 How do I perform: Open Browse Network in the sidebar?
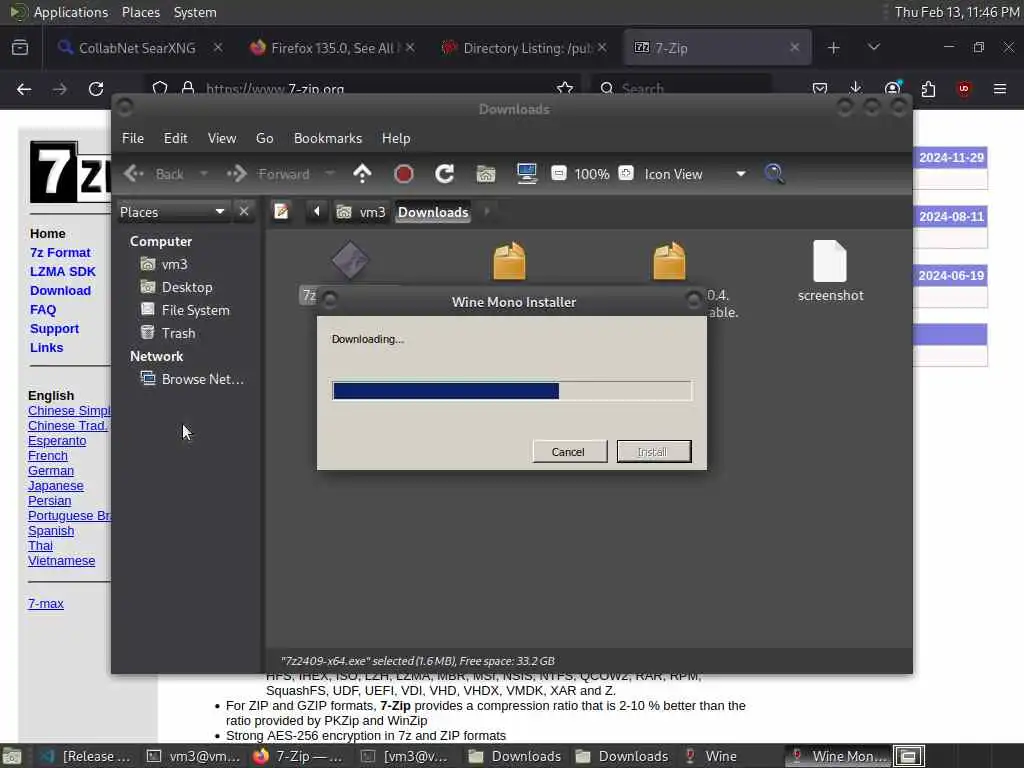(202, 379)
